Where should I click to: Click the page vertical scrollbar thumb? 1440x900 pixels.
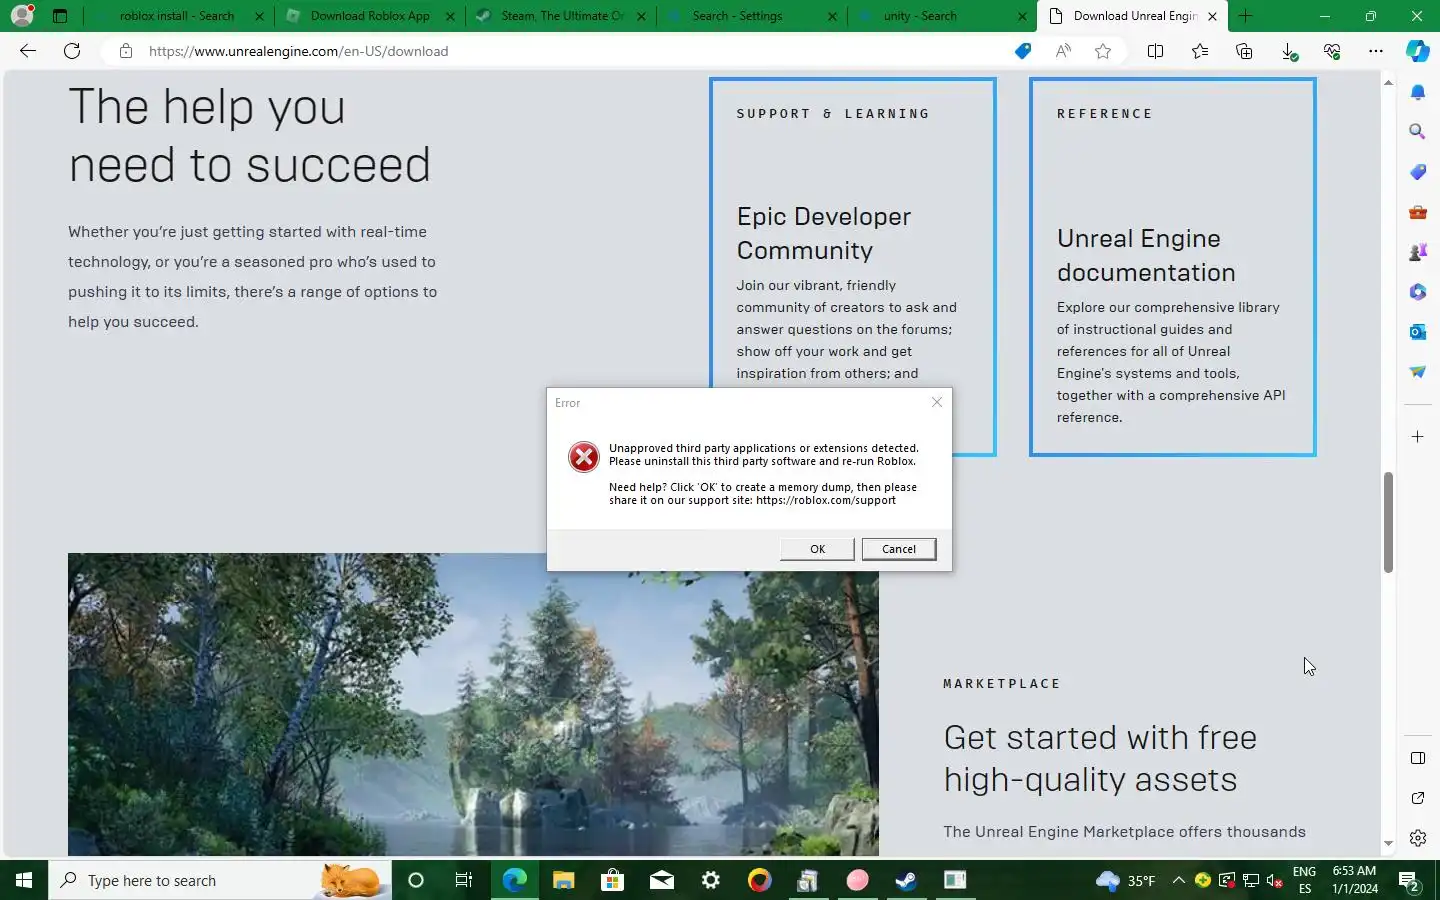(x=1388, y=522)
